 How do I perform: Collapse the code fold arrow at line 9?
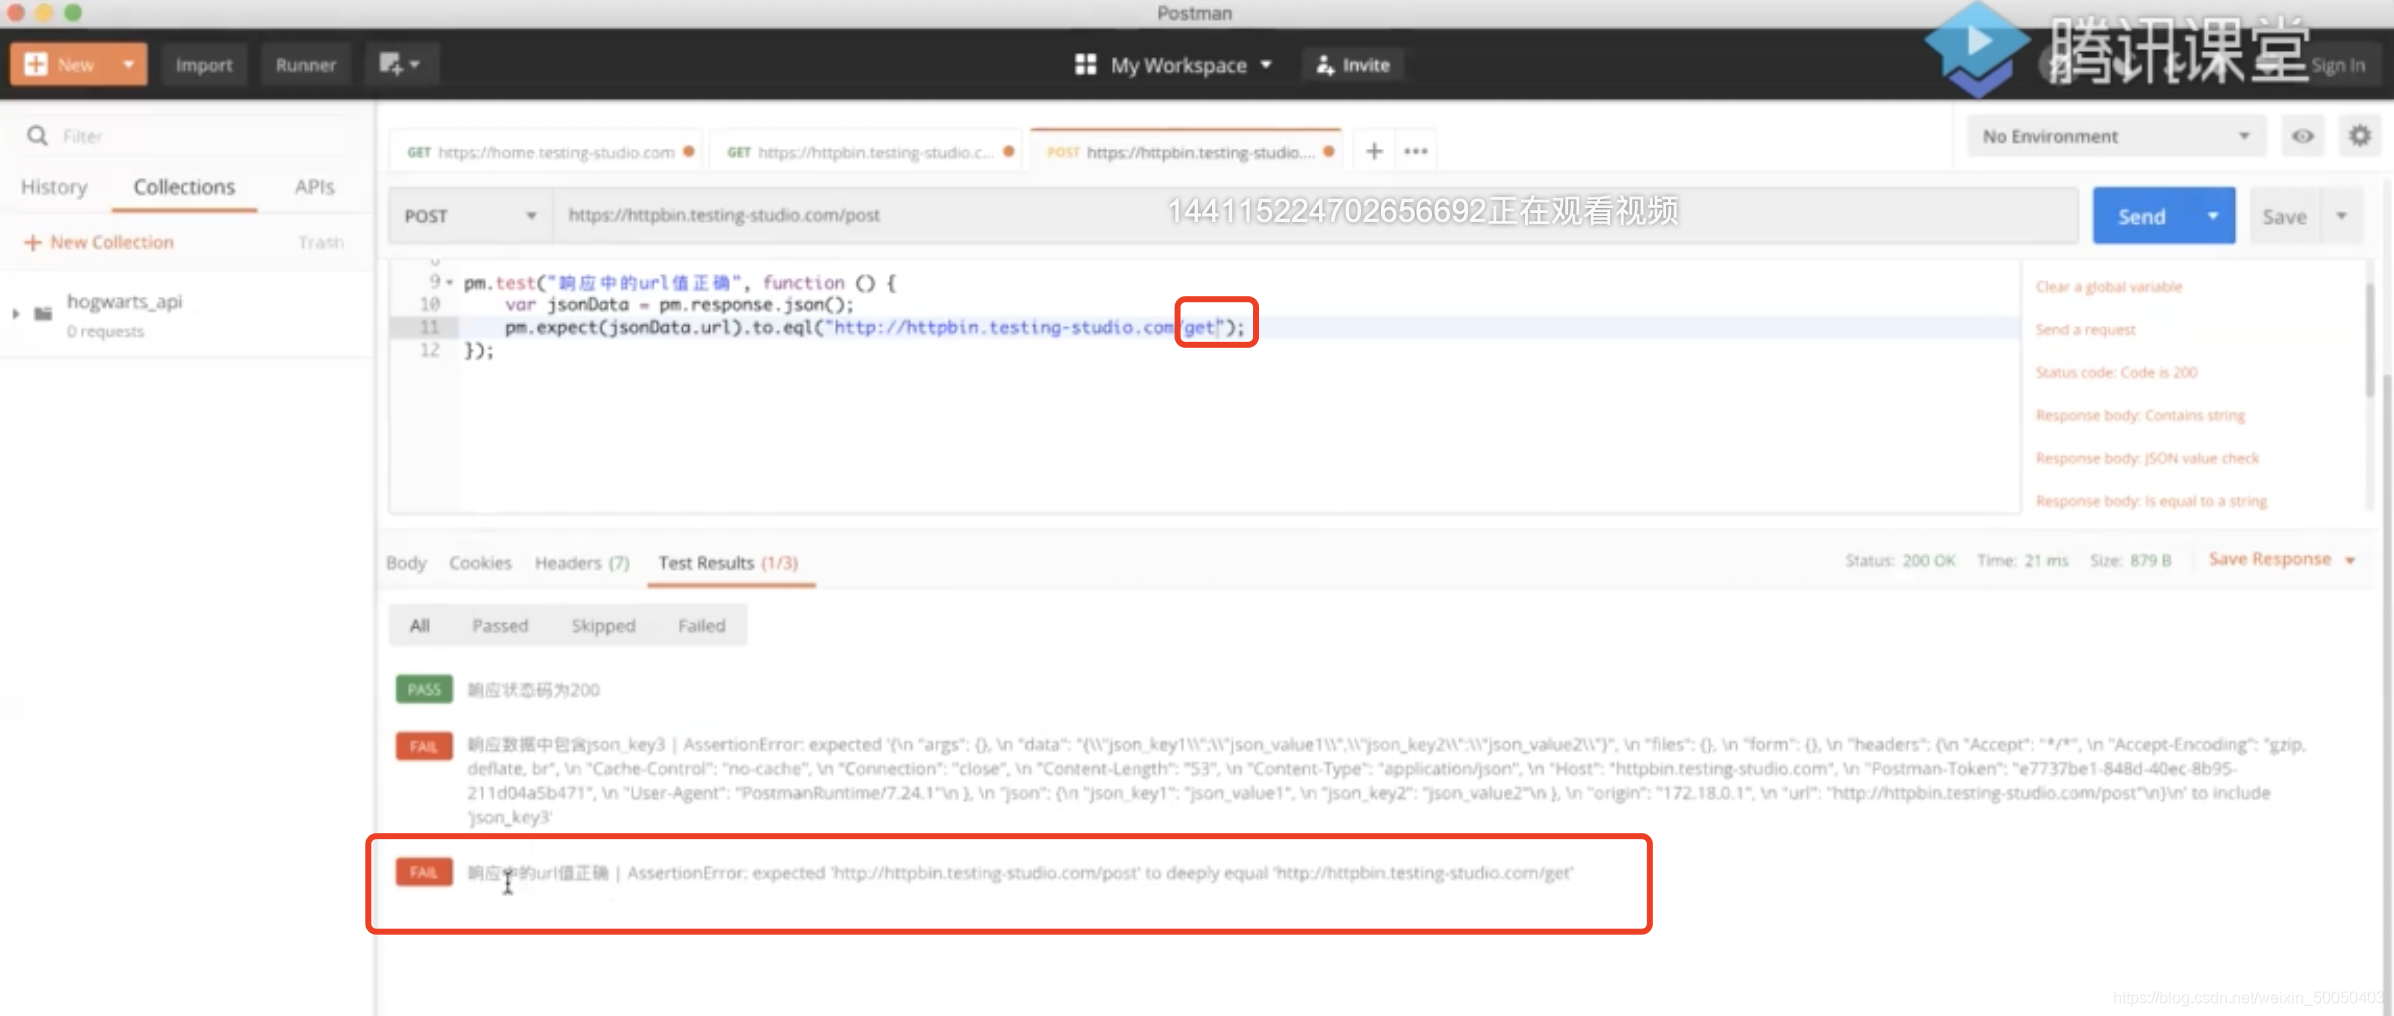point(449,283)
